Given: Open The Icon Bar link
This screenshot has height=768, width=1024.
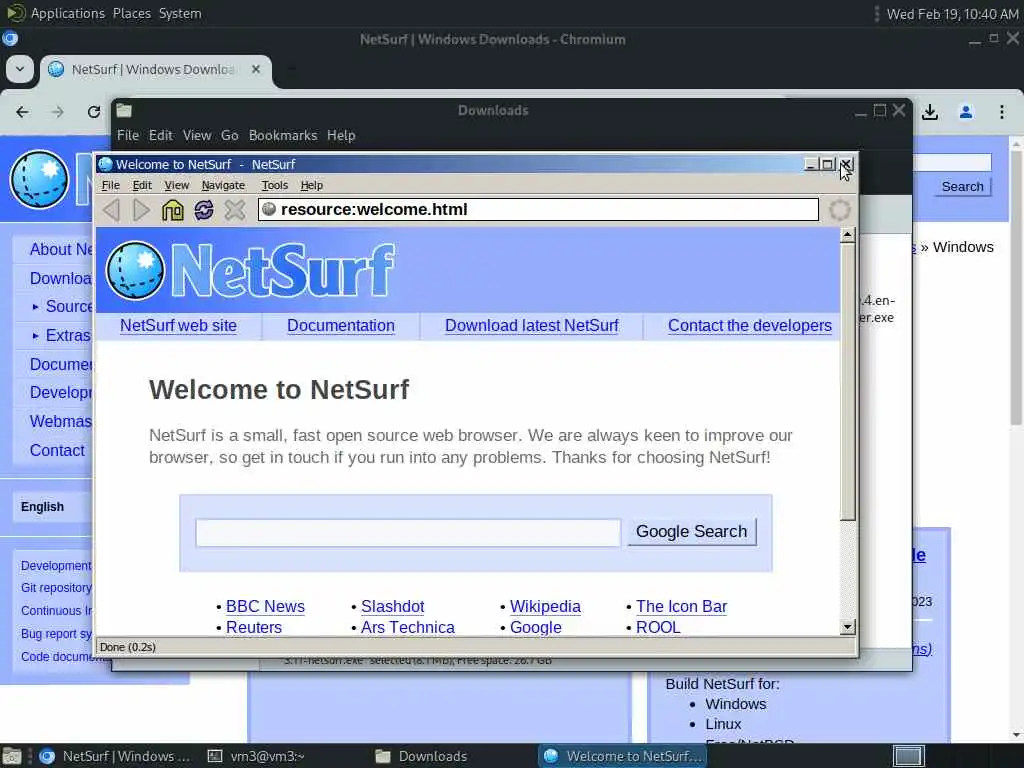Looking at the screenshot, I should pos(681,606).
